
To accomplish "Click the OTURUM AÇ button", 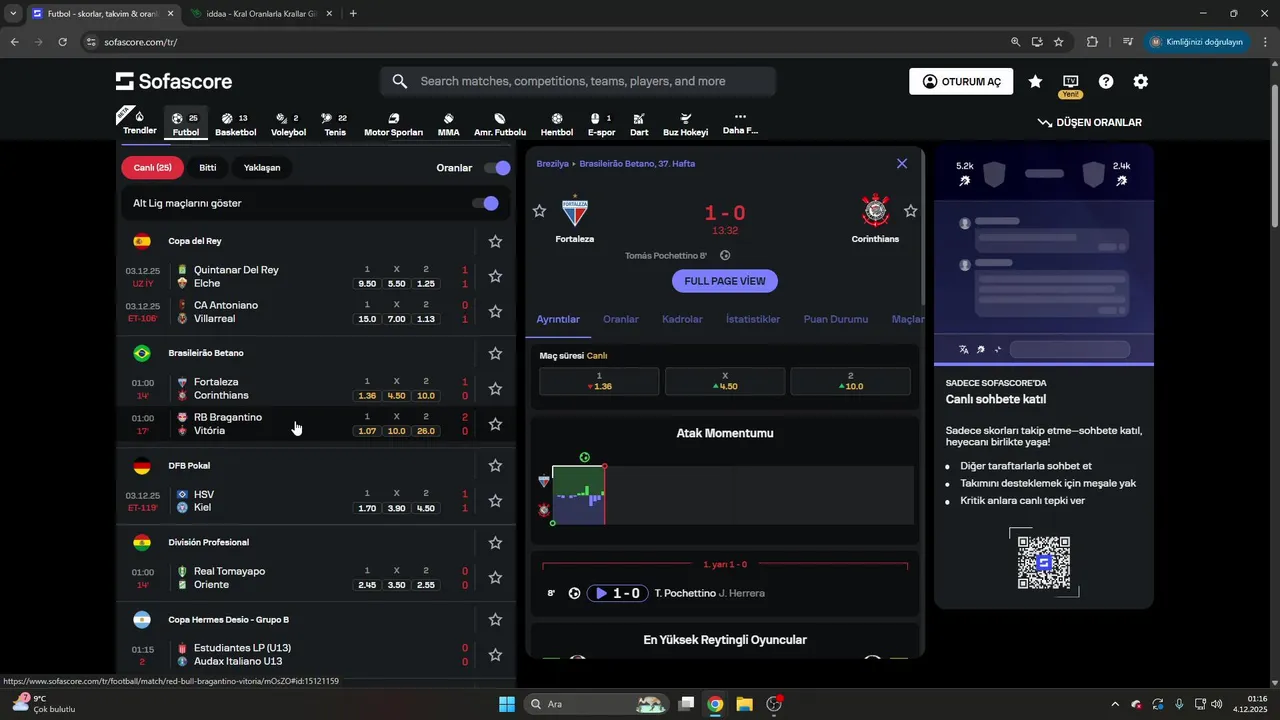I will click(961, 82).
